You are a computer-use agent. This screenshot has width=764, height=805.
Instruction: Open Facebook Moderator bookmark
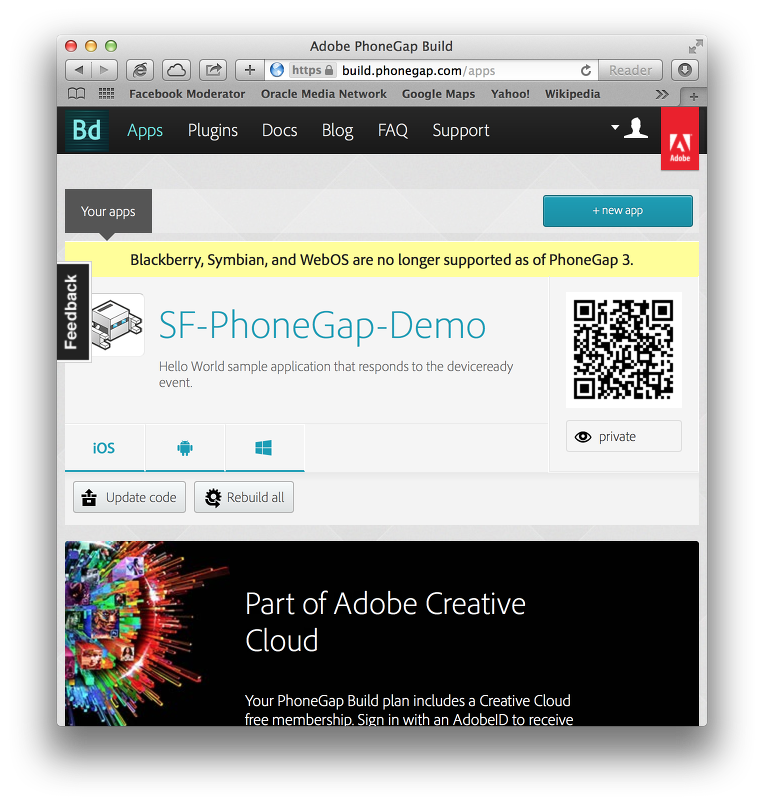tap(187, 94)
